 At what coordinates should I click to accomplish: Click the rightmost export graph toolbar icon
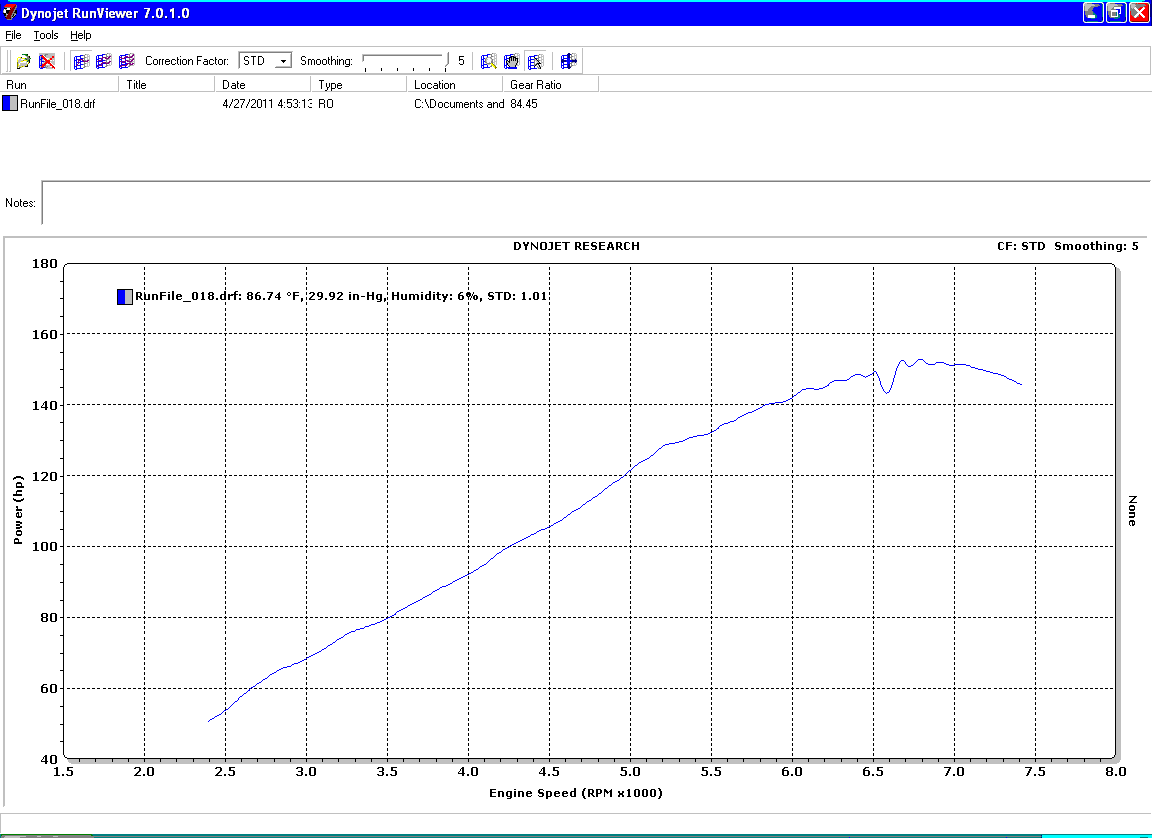pos(569,61)
